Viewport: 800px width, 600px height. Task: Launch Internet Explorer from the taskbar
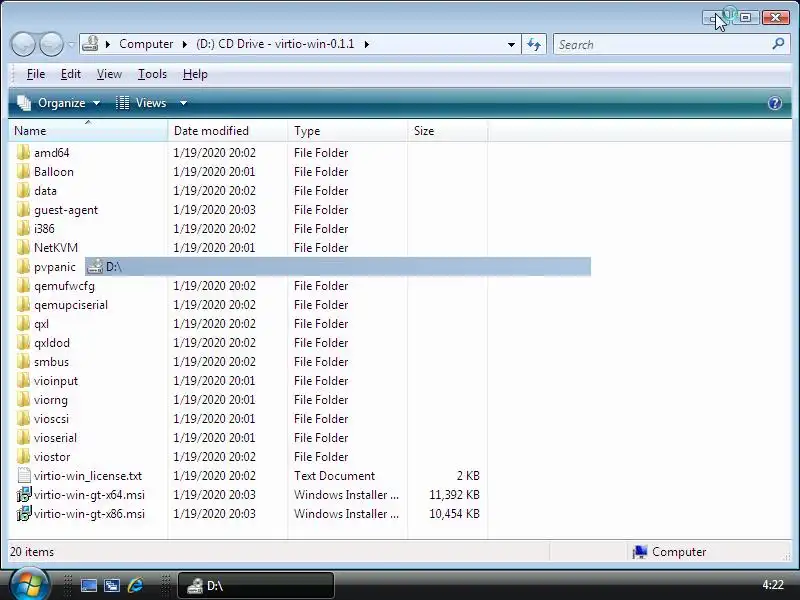[x=135, y=585]
